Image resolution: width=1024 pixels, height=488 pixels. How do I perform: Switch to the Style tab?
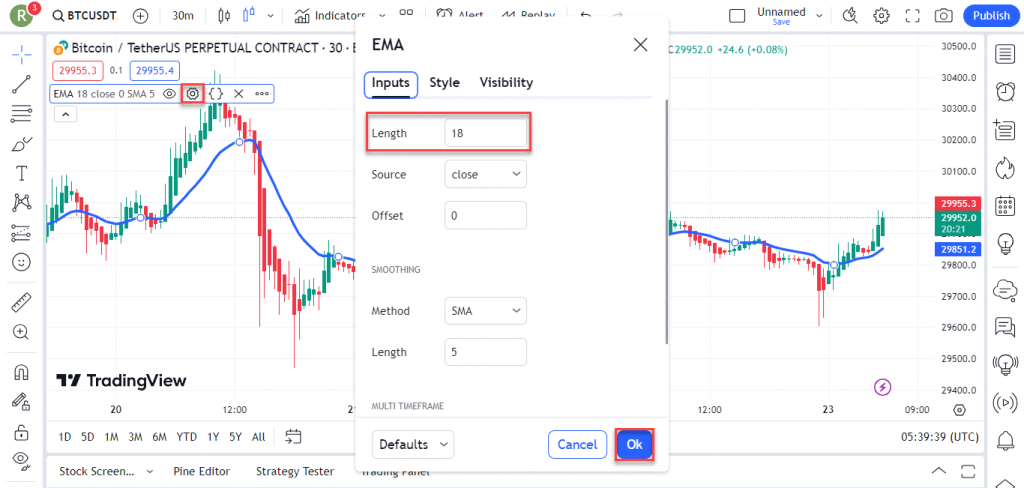(x=444, y=82)
